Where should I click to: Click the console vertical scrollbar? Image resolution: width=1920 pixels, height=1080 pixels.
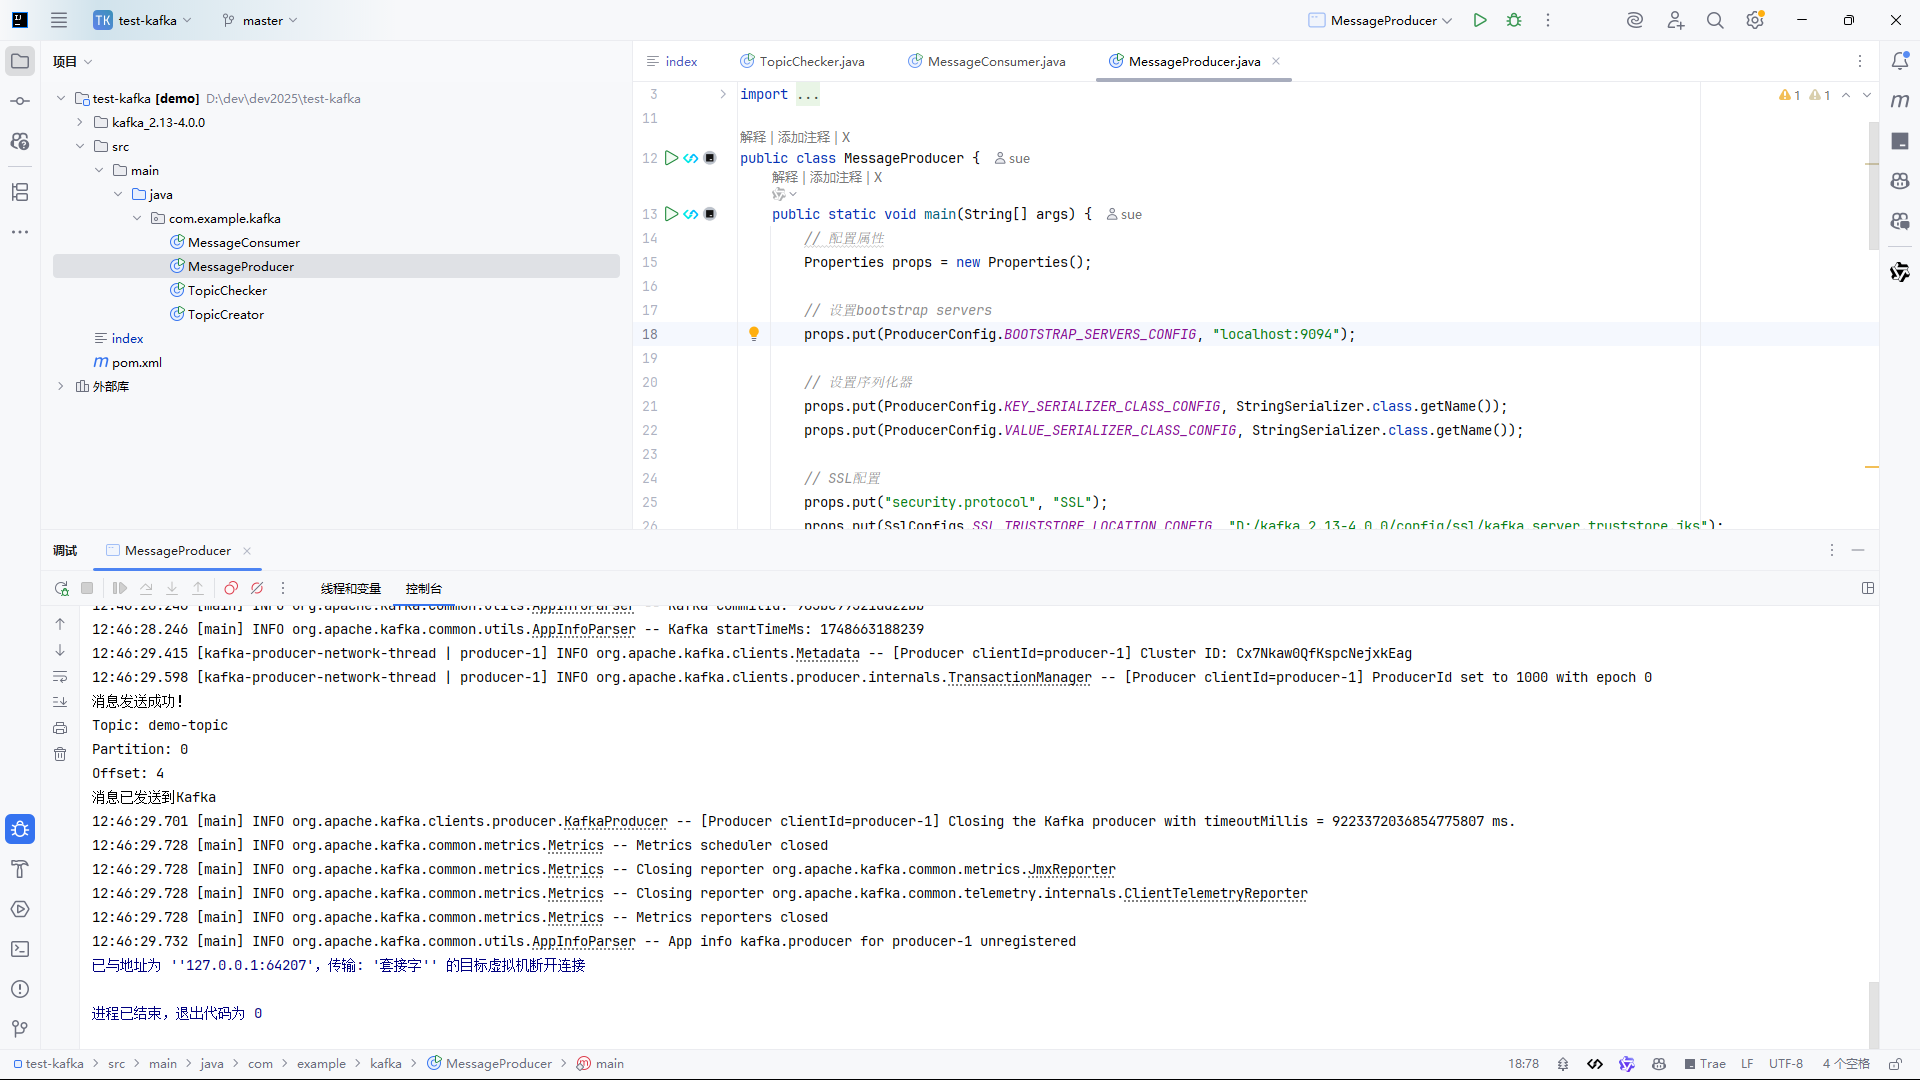coord(1873,1015)
